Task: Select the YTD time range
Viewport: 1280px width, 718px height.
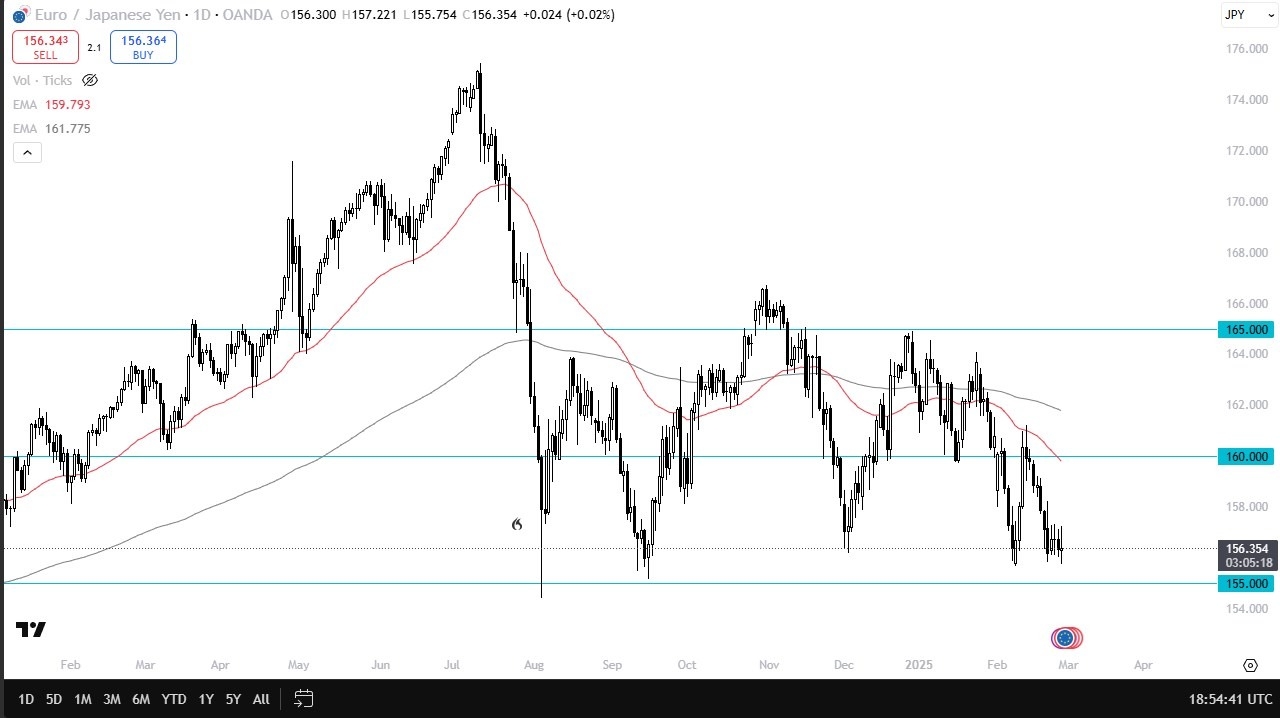Action: coord(174,699)
